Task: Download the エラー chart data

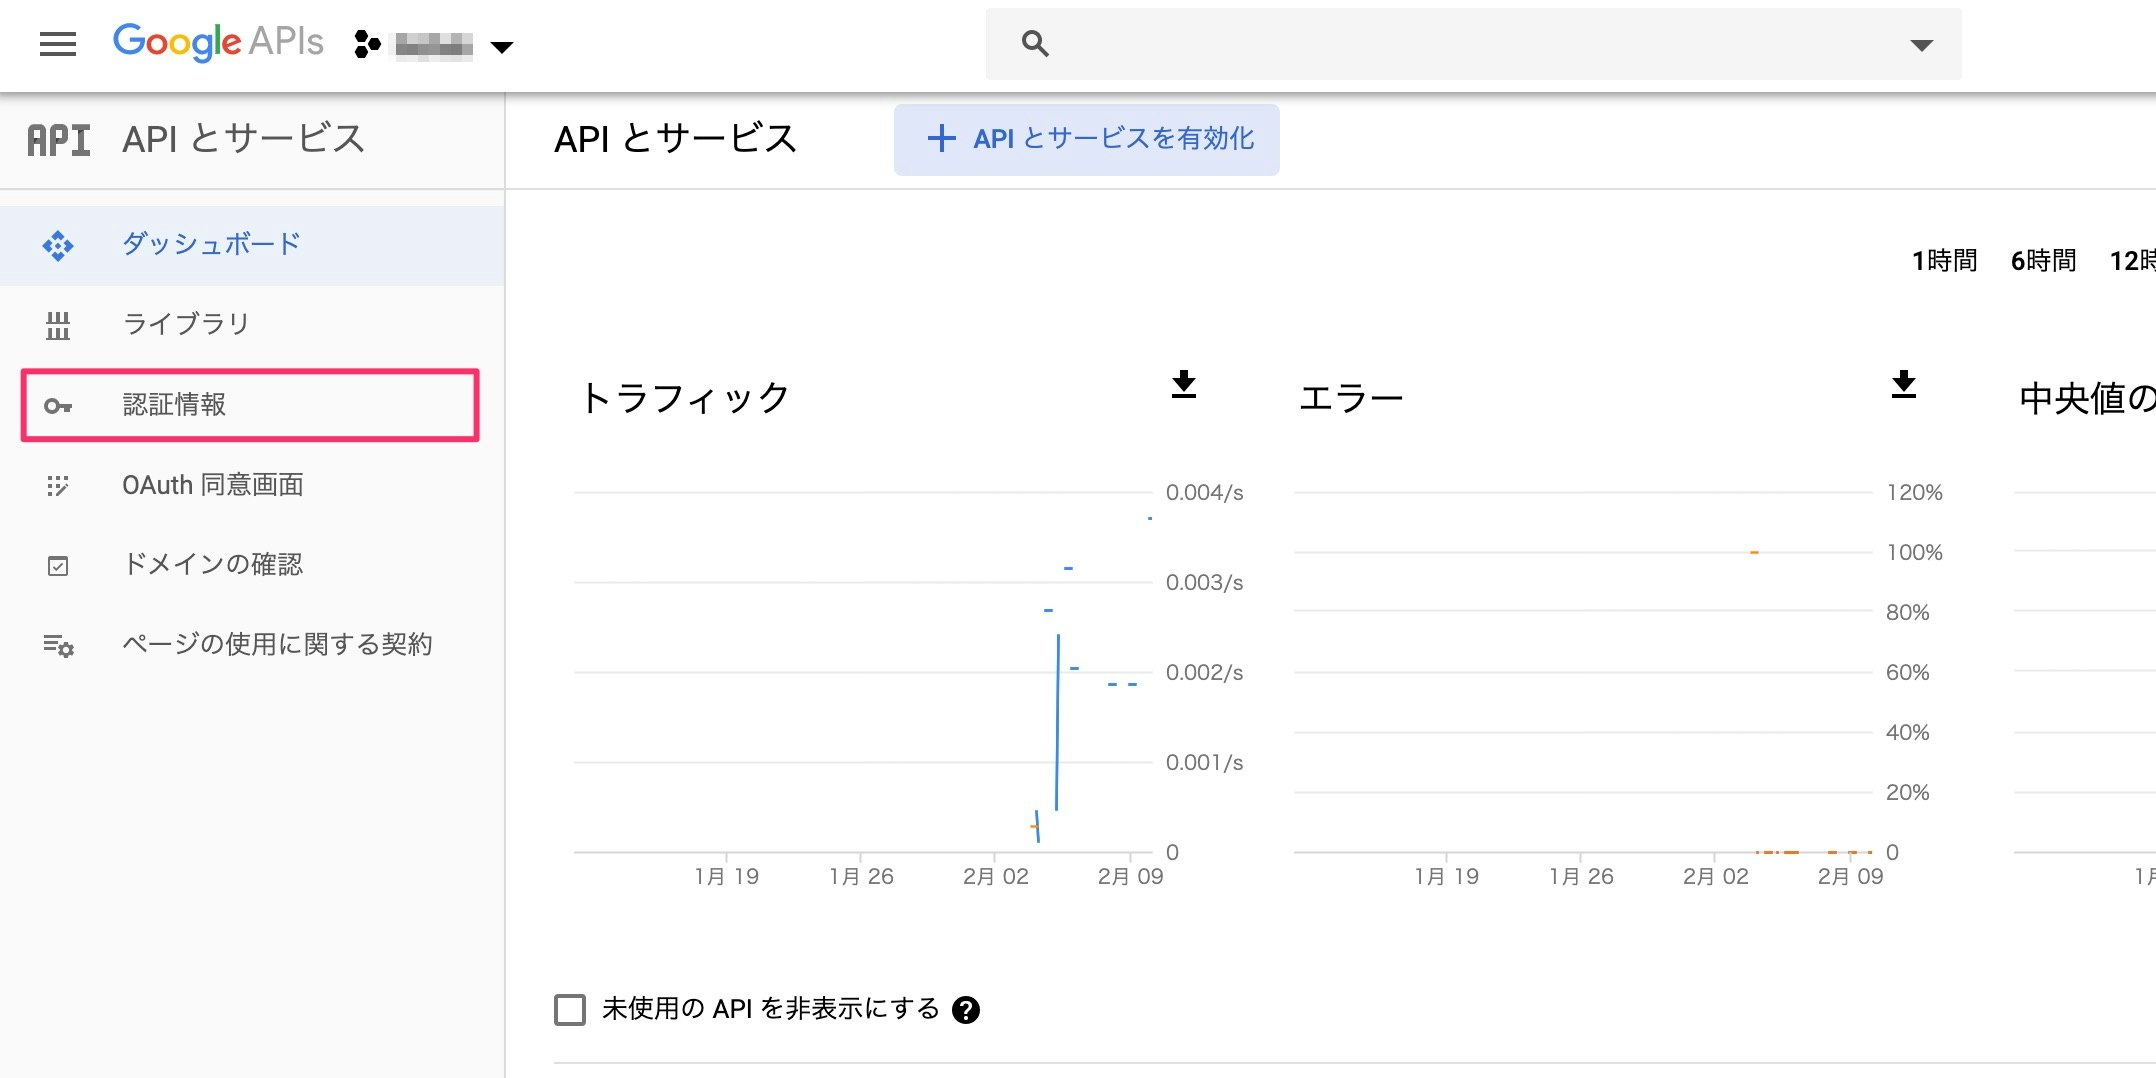Action: (x=1904, y=384)
